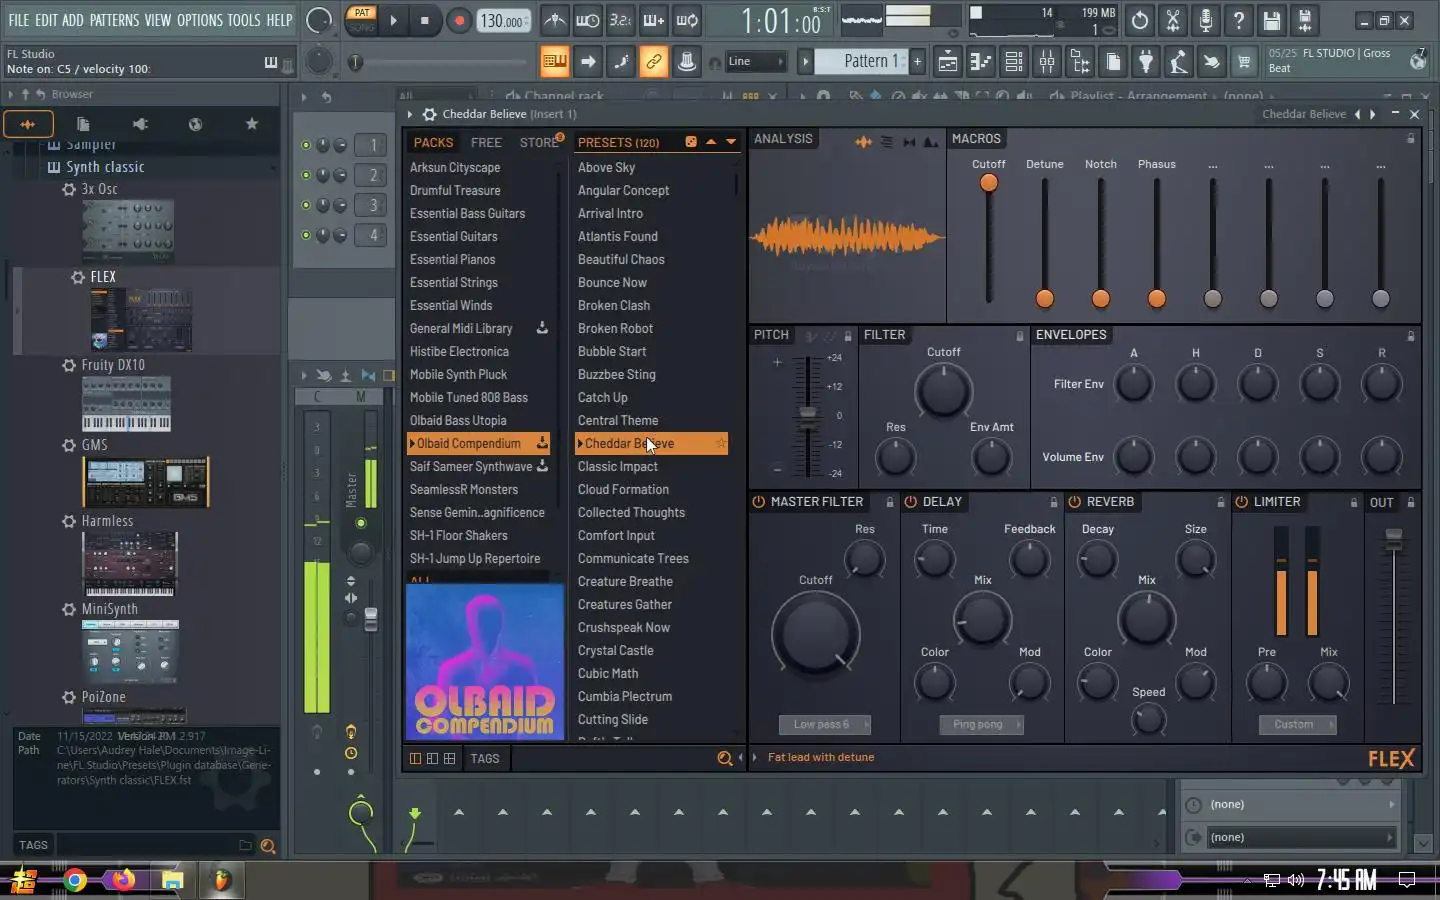Toggle the Limiter power button
The width and height of the screenshot is (1440, 900).
point(1242,502)
